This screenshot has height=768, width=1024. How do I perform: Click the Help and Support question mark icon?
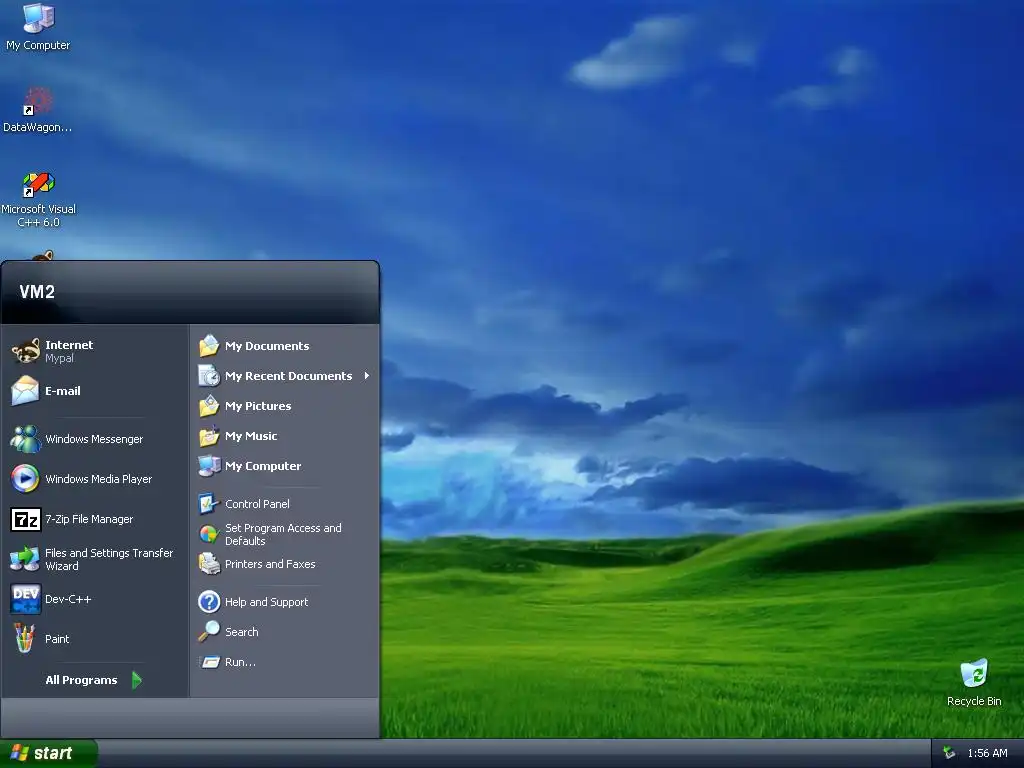(x=209, y=601)
